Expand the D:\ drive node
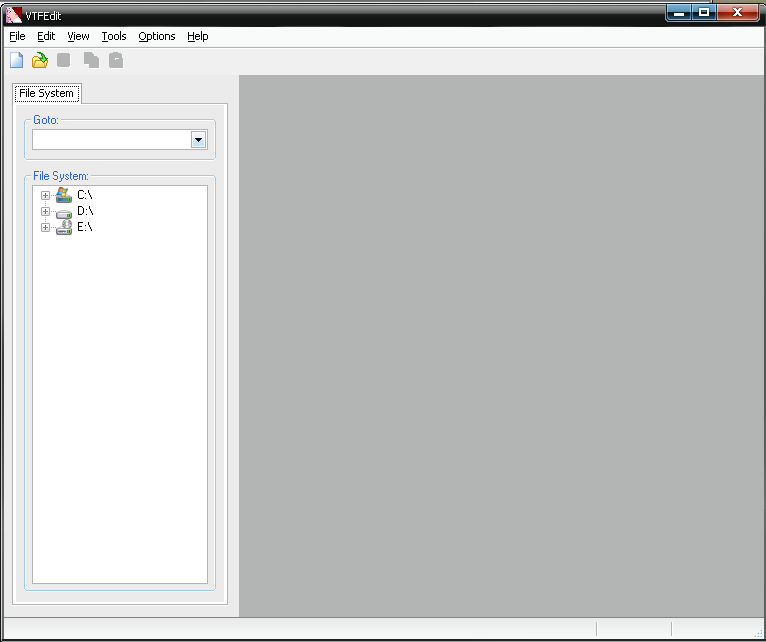 tap(45, 212)
